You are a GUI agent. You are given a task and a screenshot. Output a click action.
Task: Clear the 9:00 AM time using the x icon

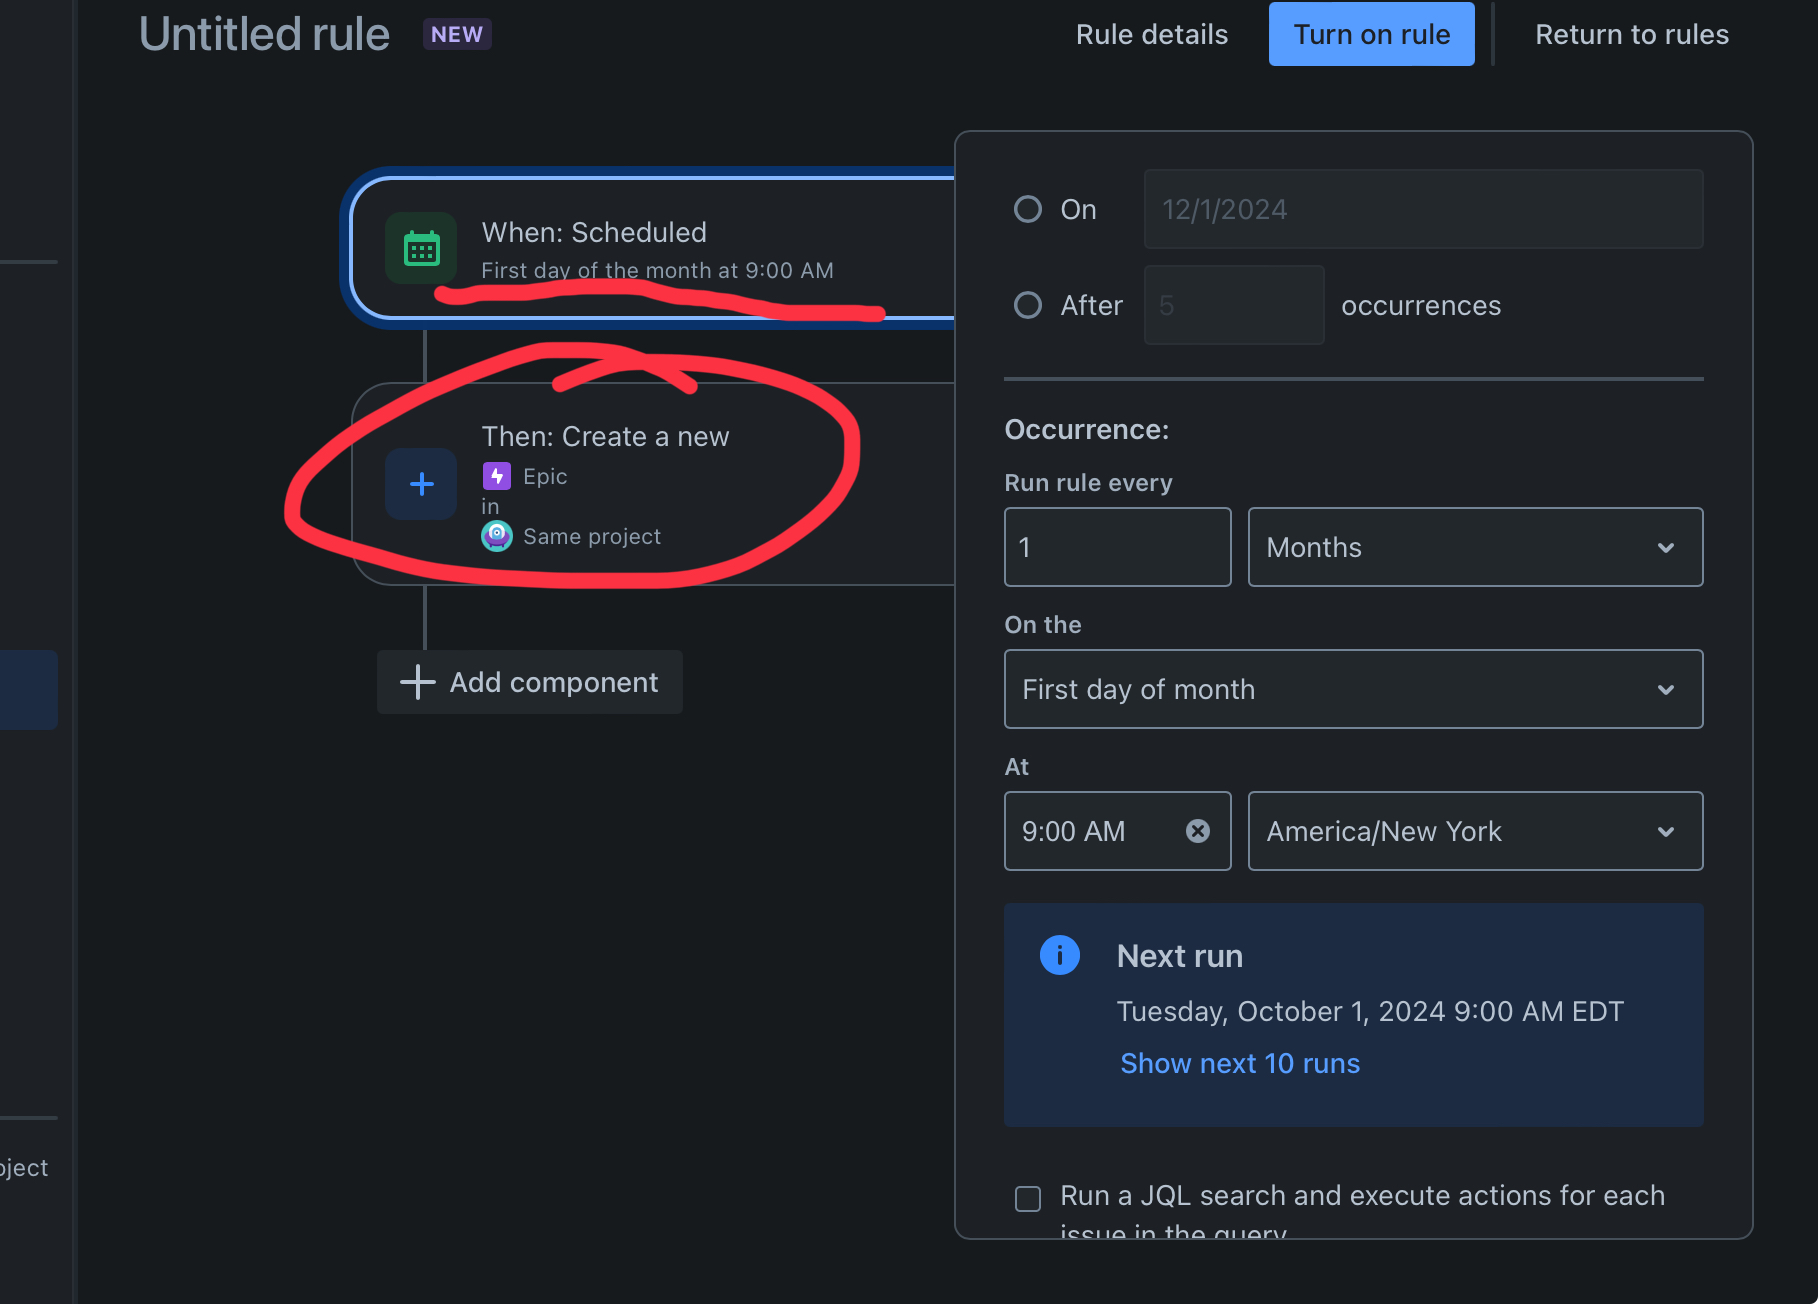pyautogui.click(x=1198, y=830)
